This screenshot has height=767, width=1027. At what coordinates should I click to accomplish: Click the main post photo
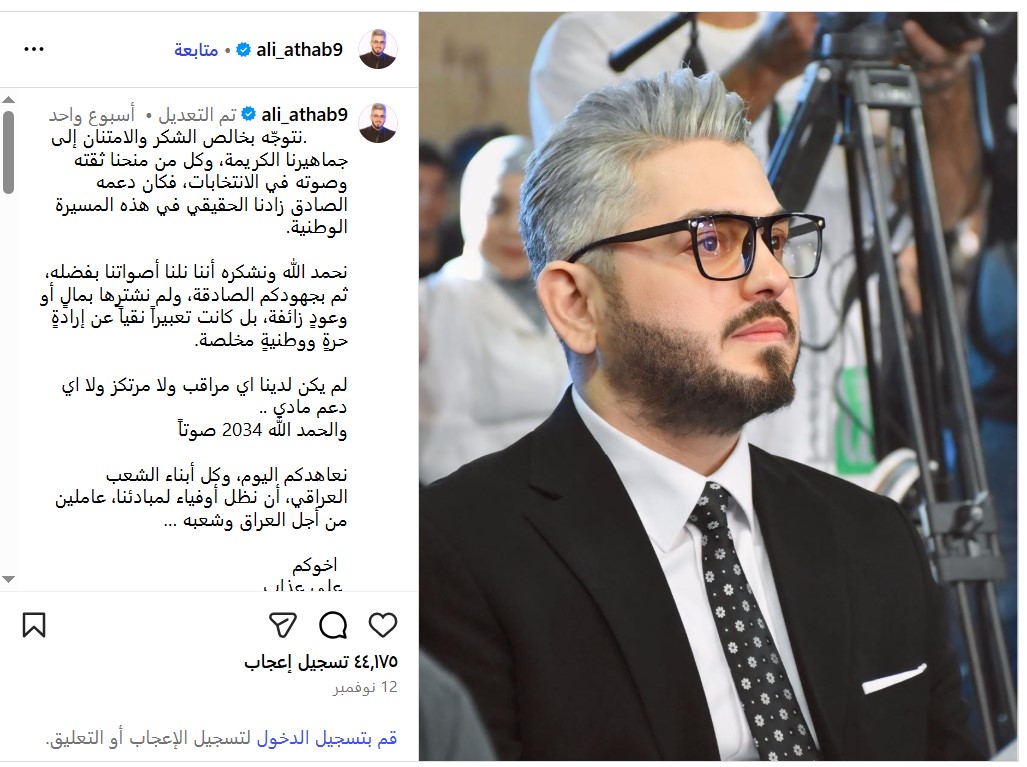point(719,386)
